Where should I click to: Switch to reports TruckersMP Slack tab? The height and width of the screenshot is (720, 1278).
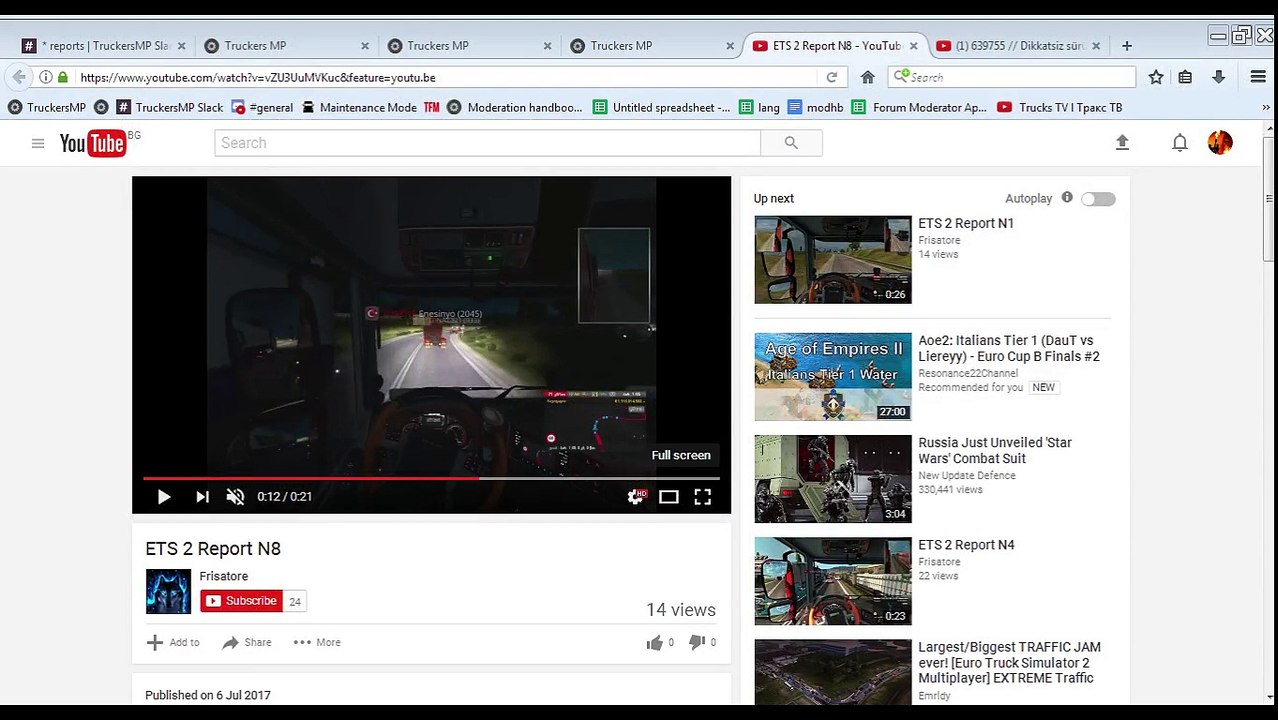(x=103, y=45)
